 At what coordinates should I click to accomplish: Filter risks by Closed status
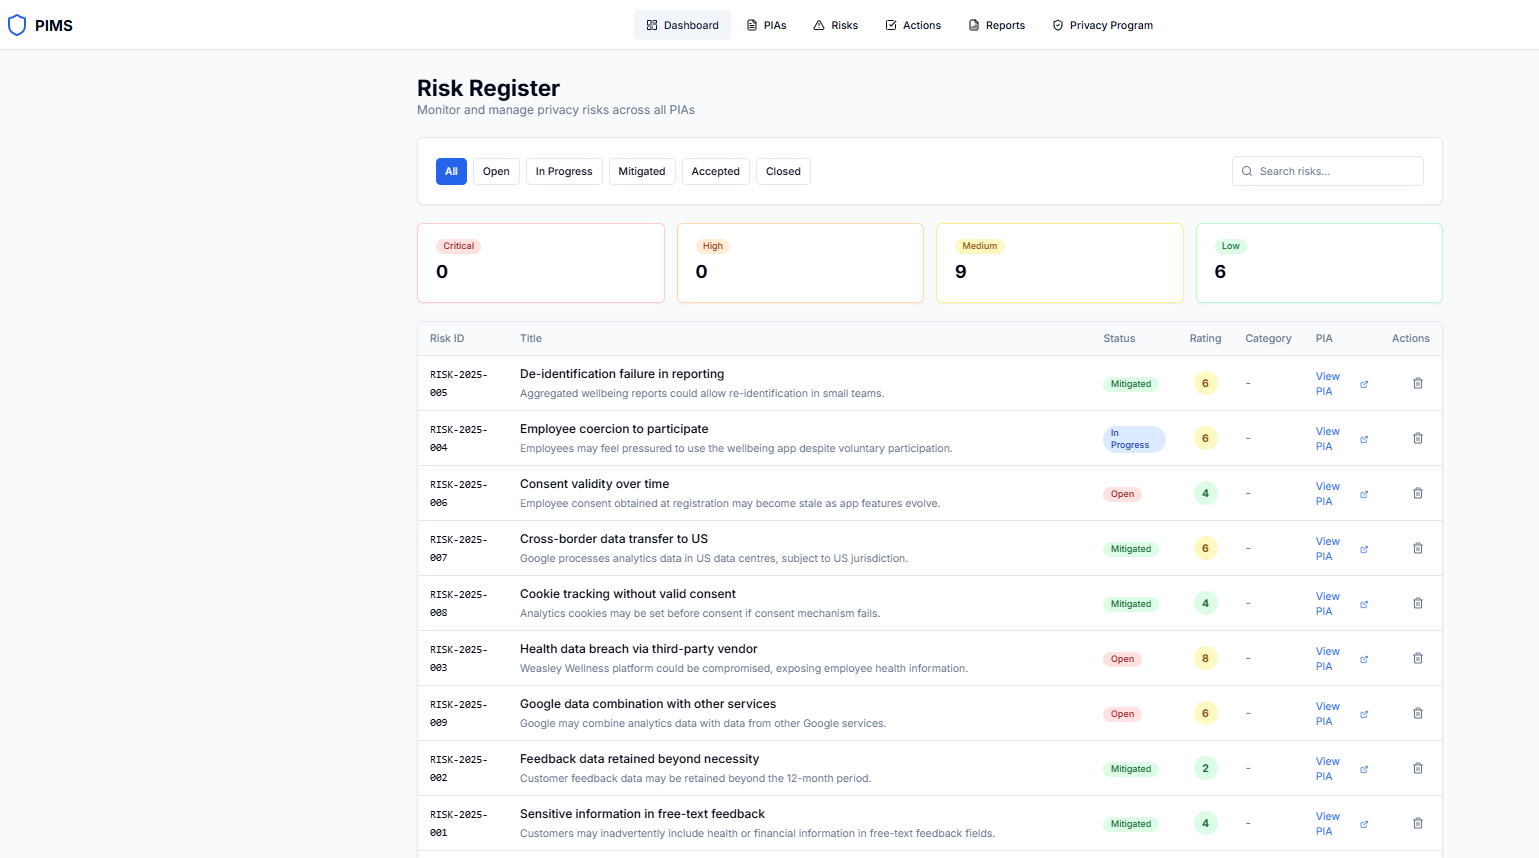click(783, 171)
